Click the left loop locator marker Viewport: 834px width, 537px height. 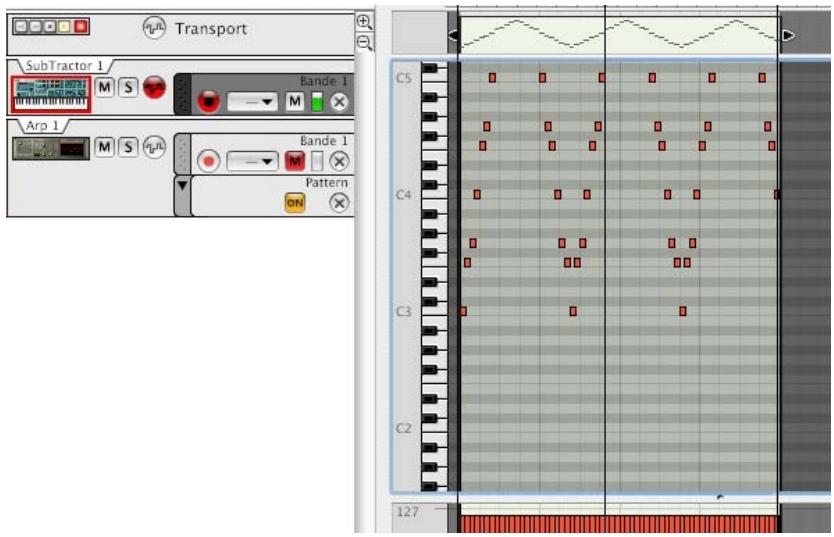(454, 35)
